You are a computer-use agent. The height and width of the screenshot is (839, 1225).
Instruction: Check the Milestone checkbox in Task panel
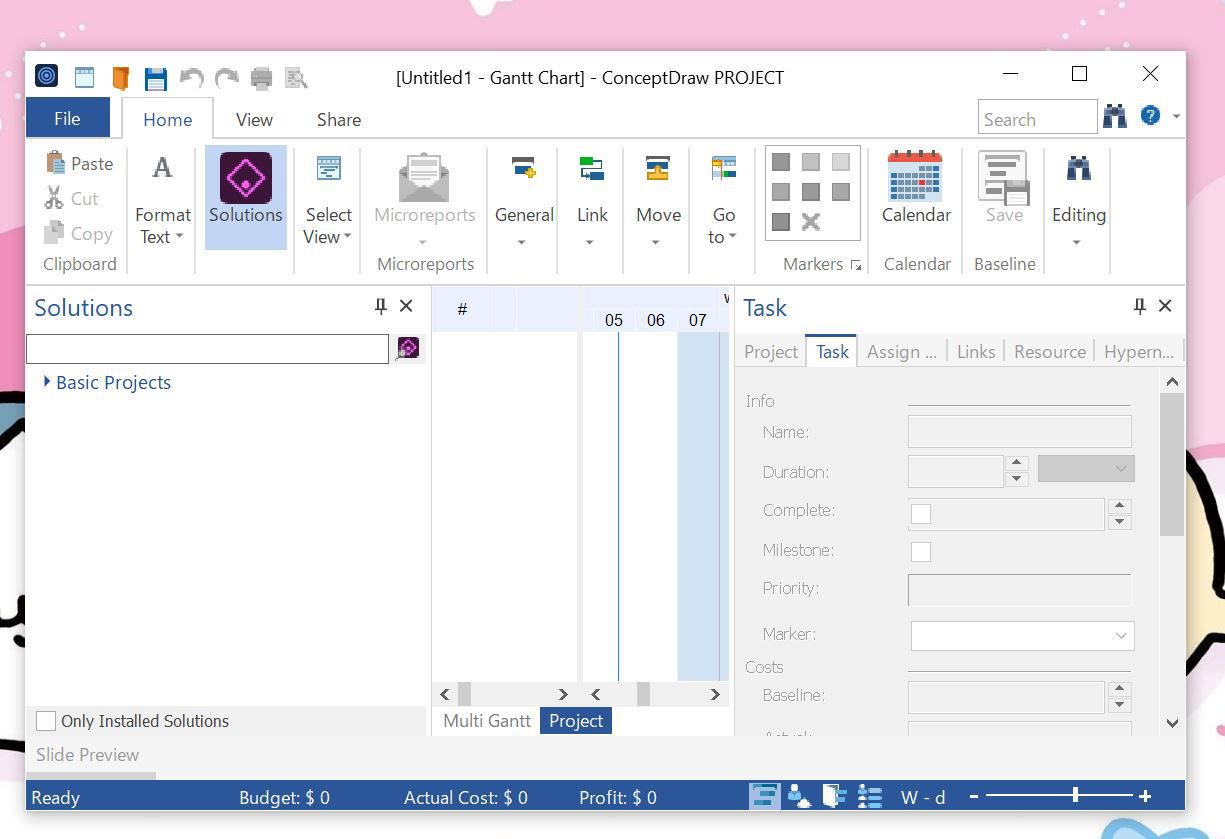point(920,551)
